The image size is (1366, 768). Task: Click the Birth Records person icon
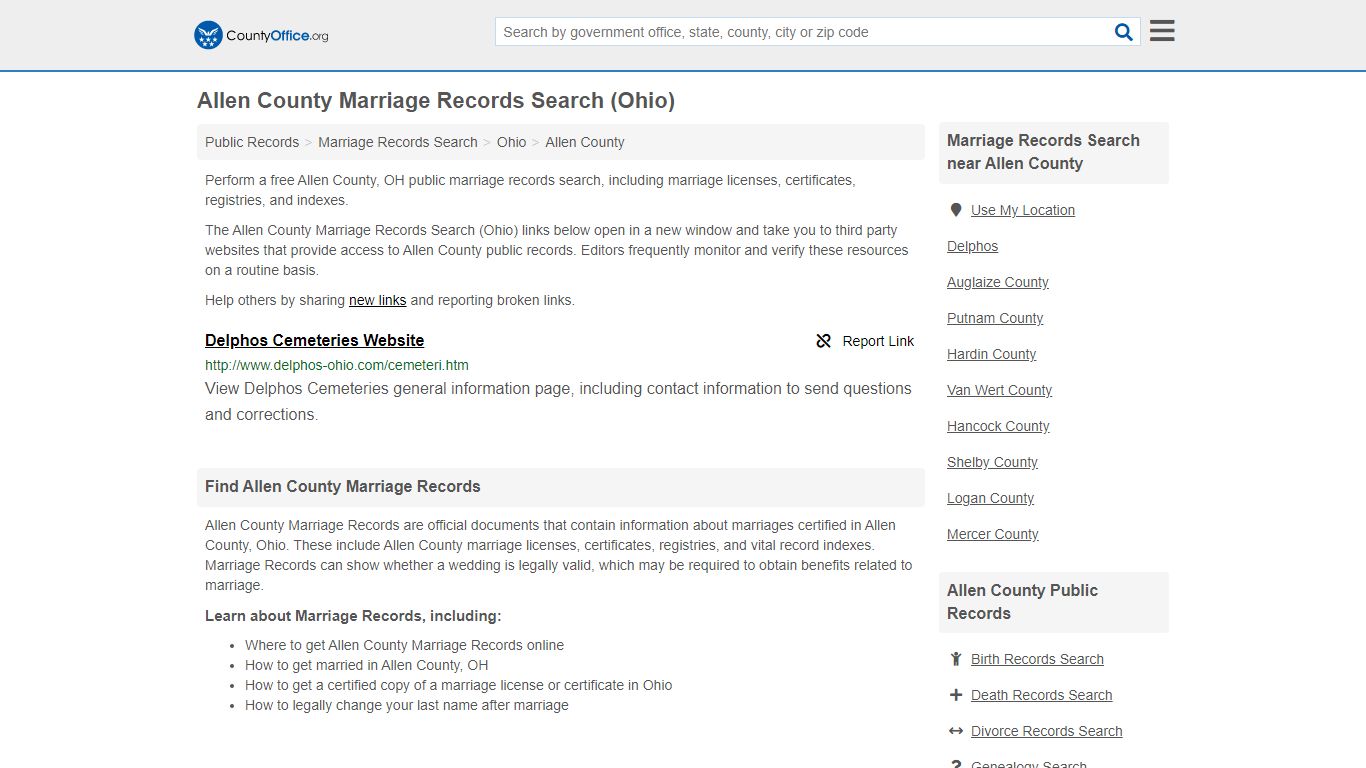click(956, 659)
